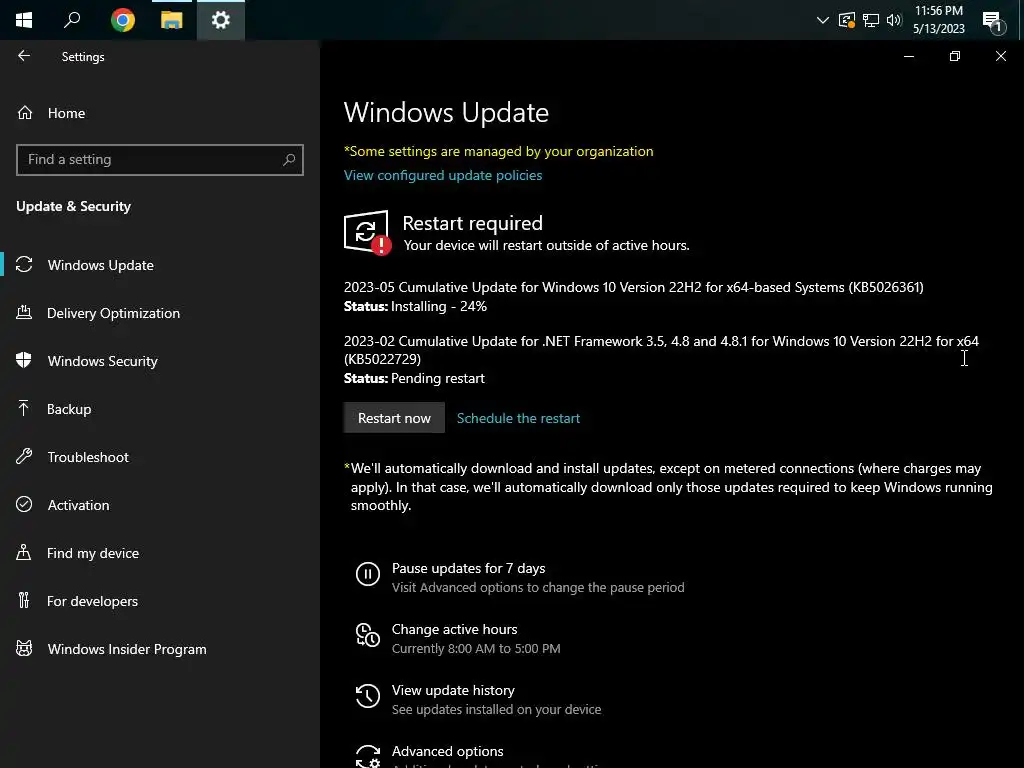Viewport: 1024px width, 768px height.
Task: Go back with the Settings back arrow
Action: point(24,56)
